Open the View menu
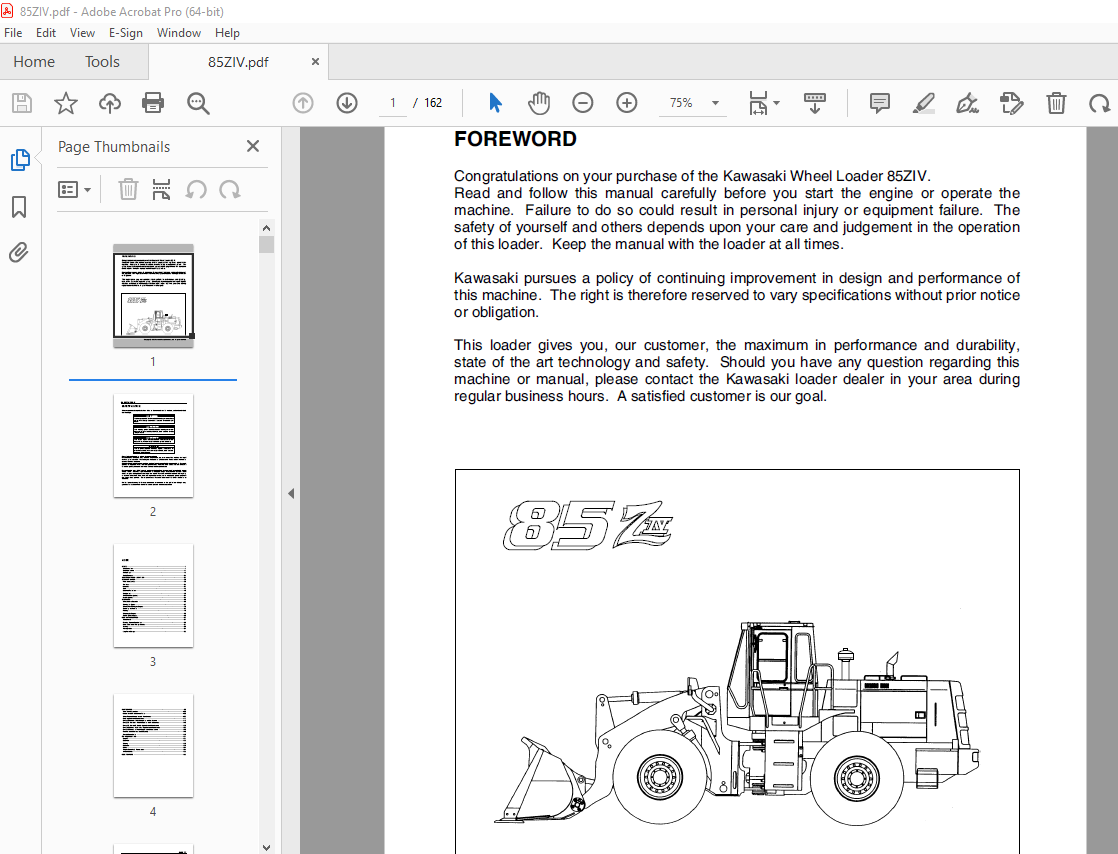Viewport: 1118px width, 854px height. click(x=82, y=33)
